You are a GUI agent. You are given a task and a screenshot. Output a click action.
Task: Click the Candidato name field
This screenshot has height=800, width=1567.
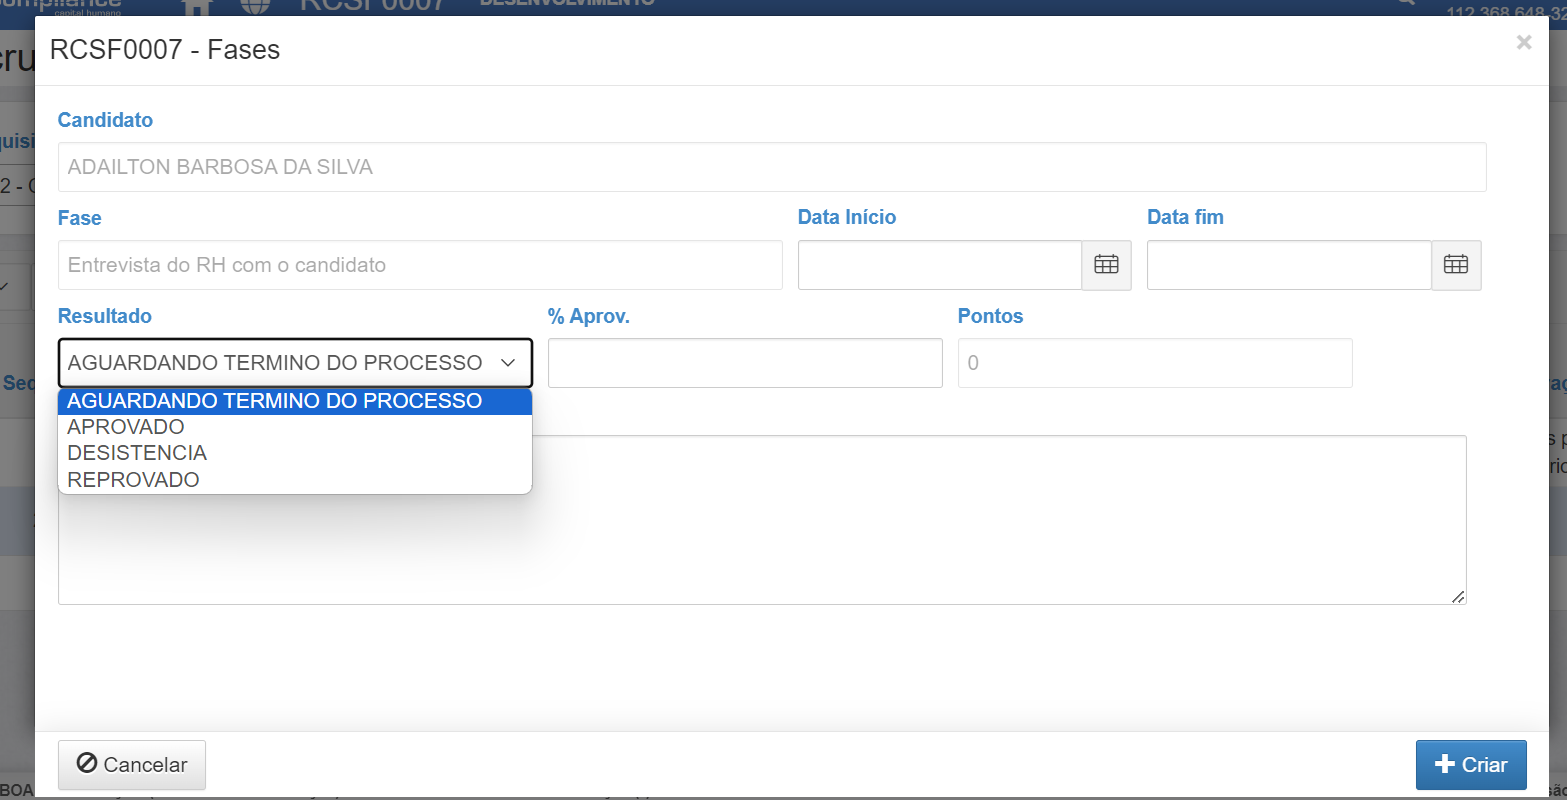[x=772, y=167]
